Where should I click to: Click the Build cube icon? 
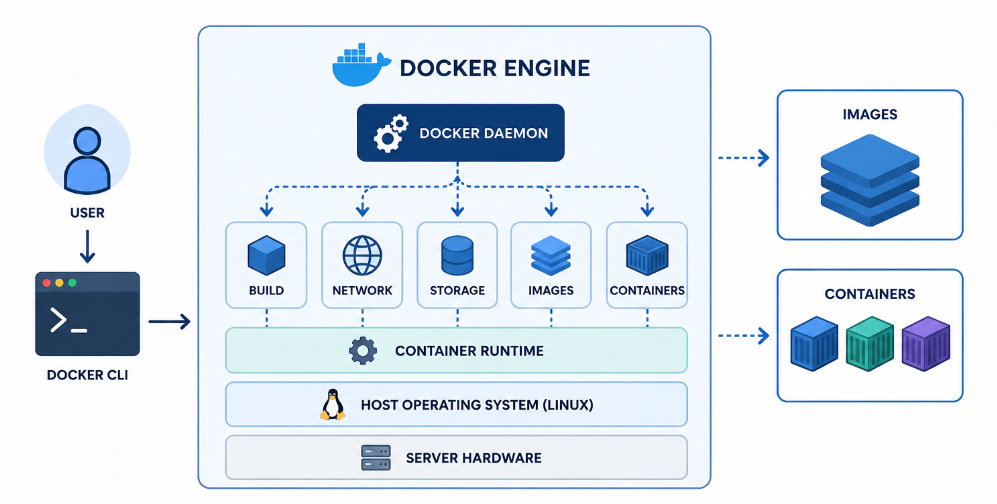pyautogui.click(x=266, y=255)
